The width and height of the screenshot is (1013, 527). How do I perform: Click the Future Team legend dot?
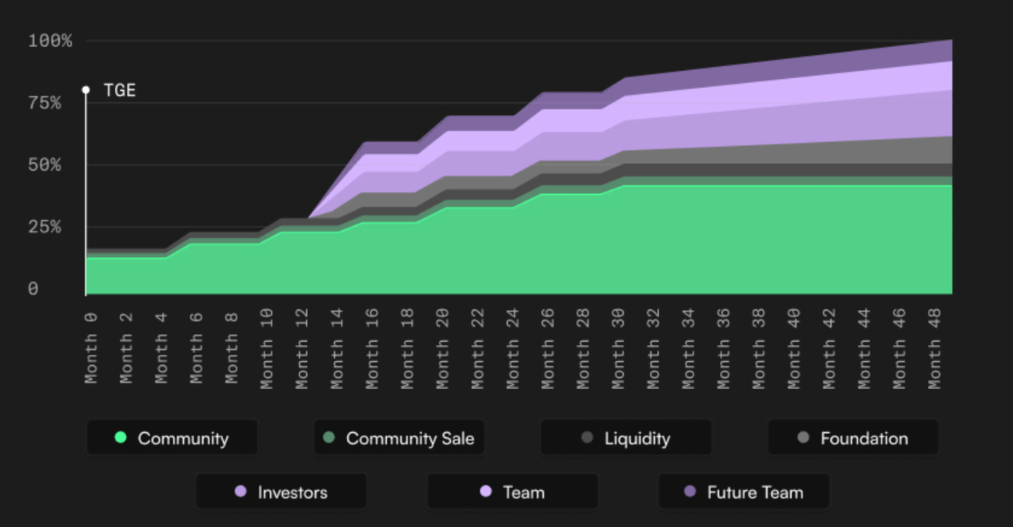[690, 492]
